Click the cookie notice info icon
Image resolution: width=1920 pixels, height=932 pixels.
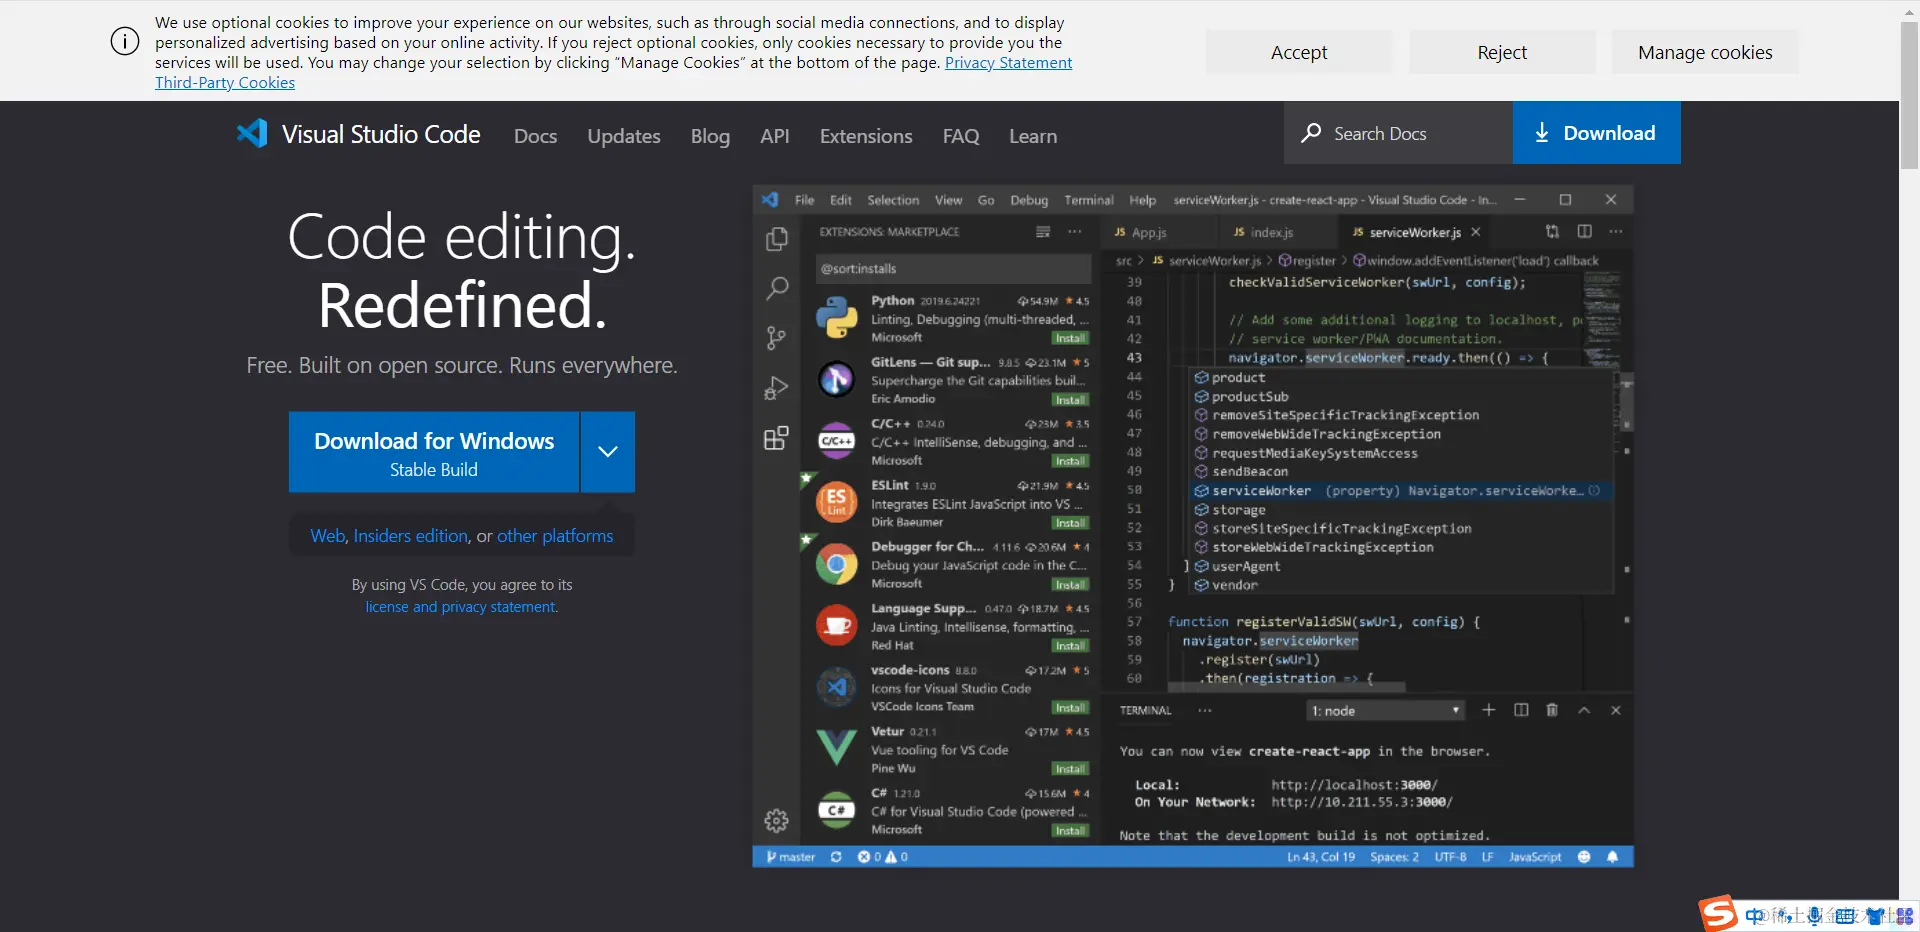click(125, 42)
